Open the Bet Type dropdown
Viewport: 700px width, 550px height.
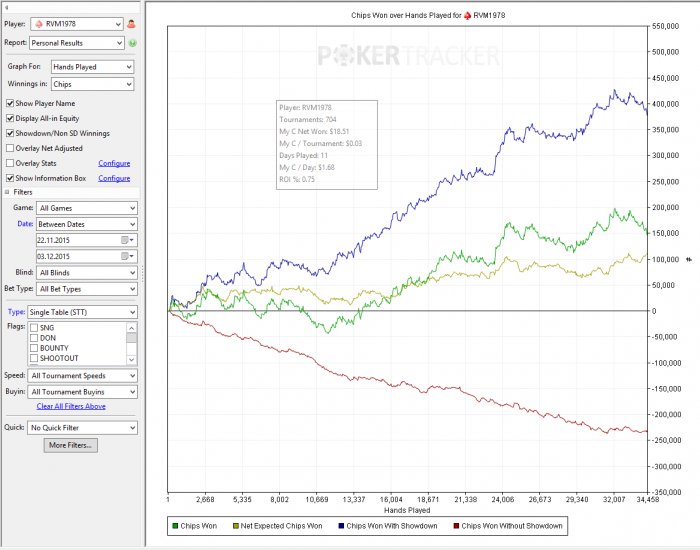pos(86,289)
